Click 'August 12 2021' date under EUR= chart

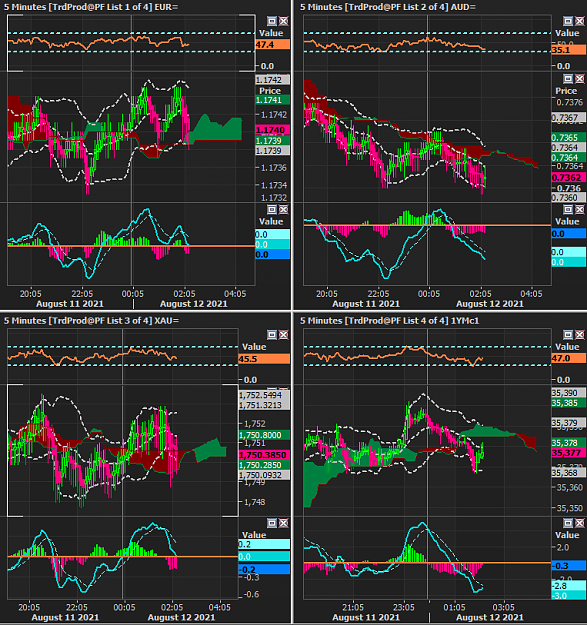(x=194, y=304)
